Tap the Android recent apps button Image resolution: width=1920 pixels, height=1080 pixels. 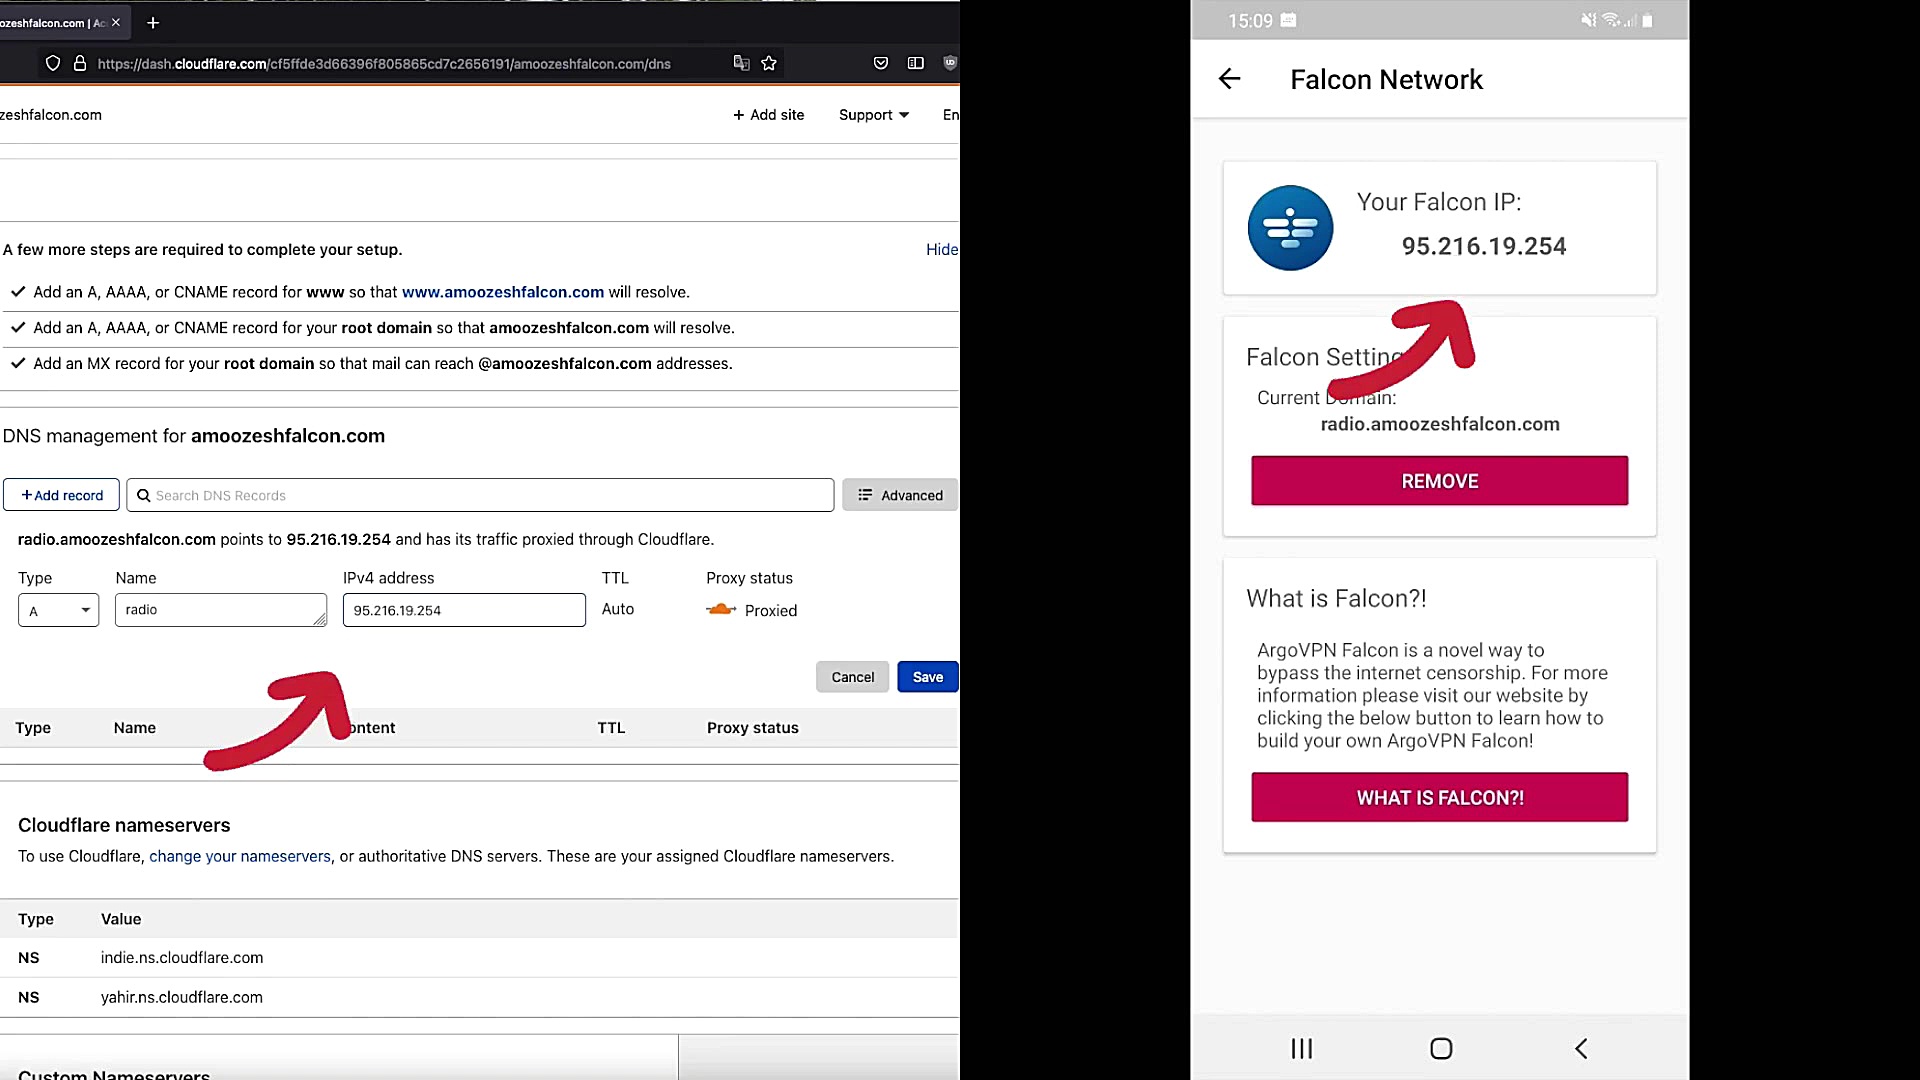click(x=1301, y=1048)
